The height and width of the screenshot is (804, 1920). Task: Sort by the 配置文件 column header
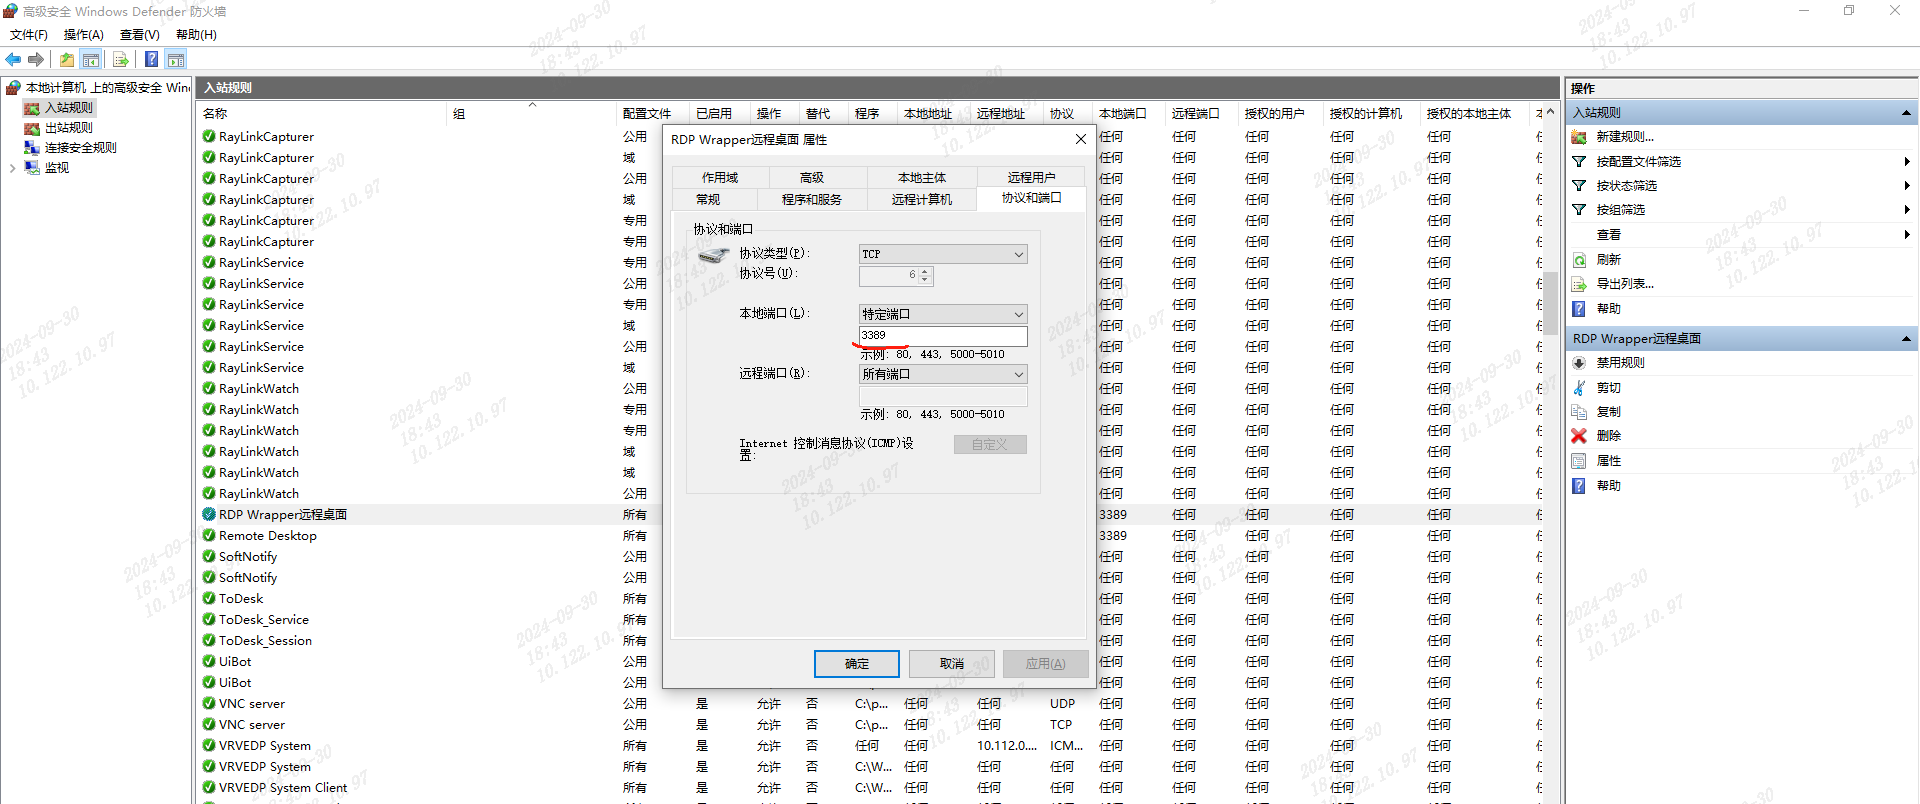point(647,114)
